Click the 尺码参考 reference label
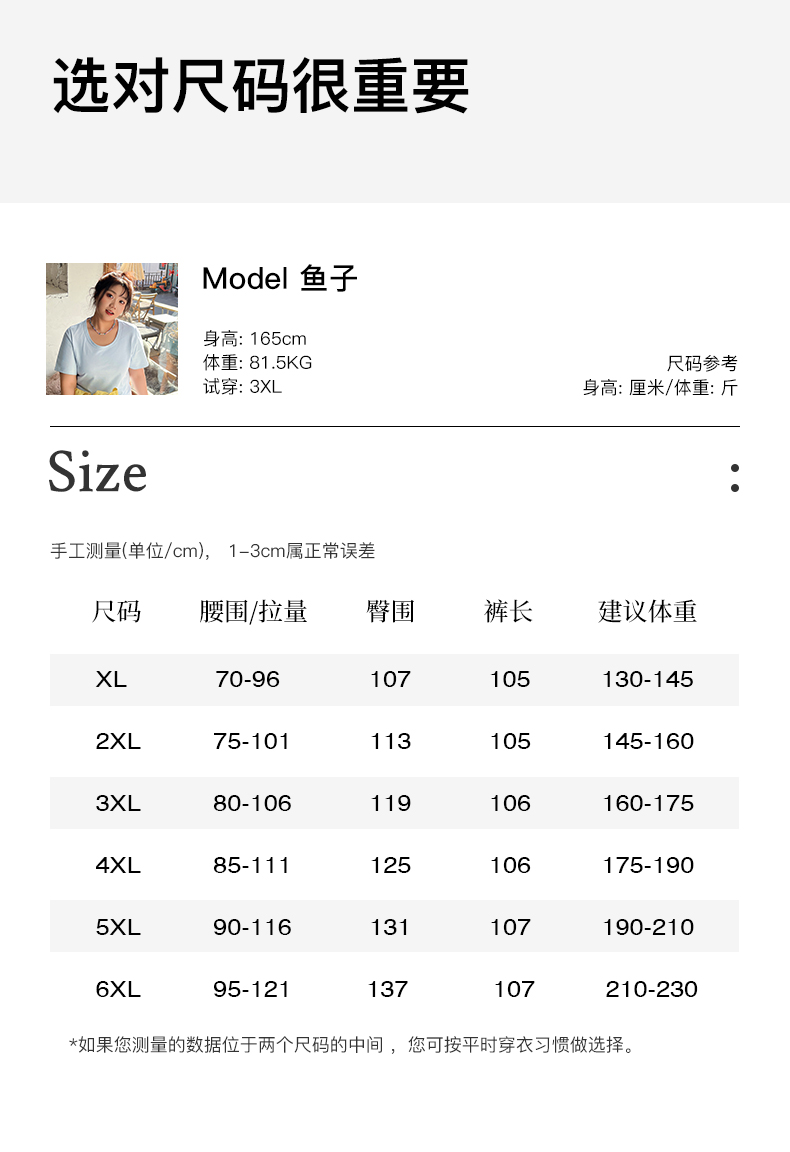Image resolution: width=790 pixels, height=1152 pixels. click(702, 363)
